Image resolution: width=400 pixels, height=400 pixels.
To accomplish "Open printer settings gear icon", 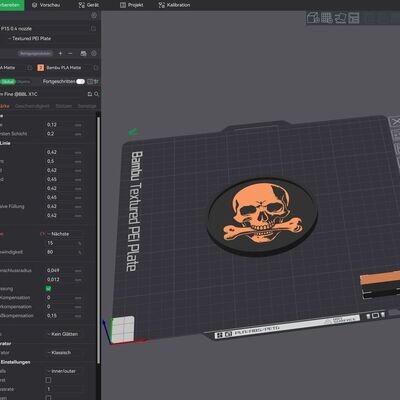I will pyautogui.click(x=94, y=15).
